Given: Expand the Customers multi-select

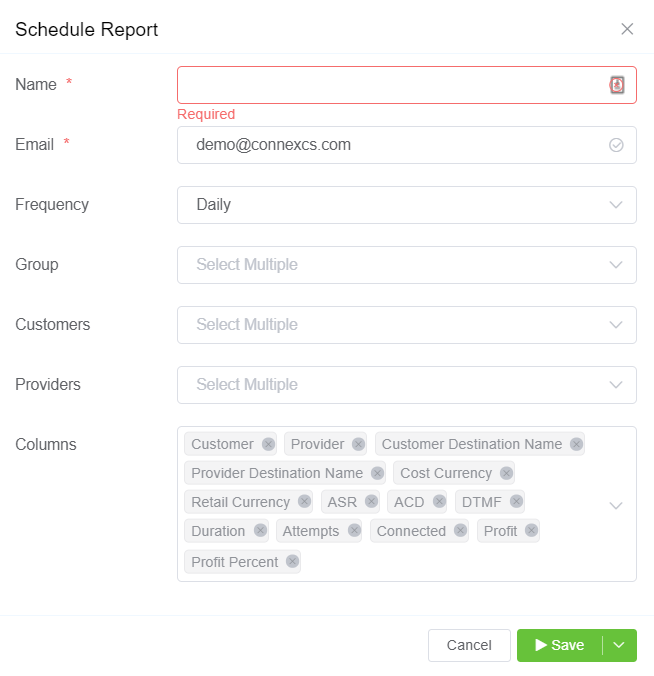Looking at the screenshot, I should click(406, 325).
